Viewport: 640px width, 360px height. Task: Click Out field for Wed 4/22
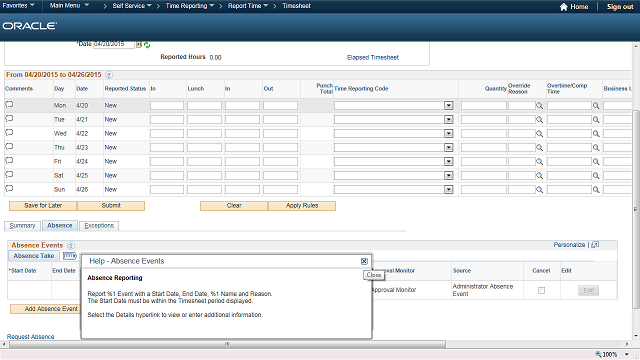pyautogui.click(x=280, y=133)
